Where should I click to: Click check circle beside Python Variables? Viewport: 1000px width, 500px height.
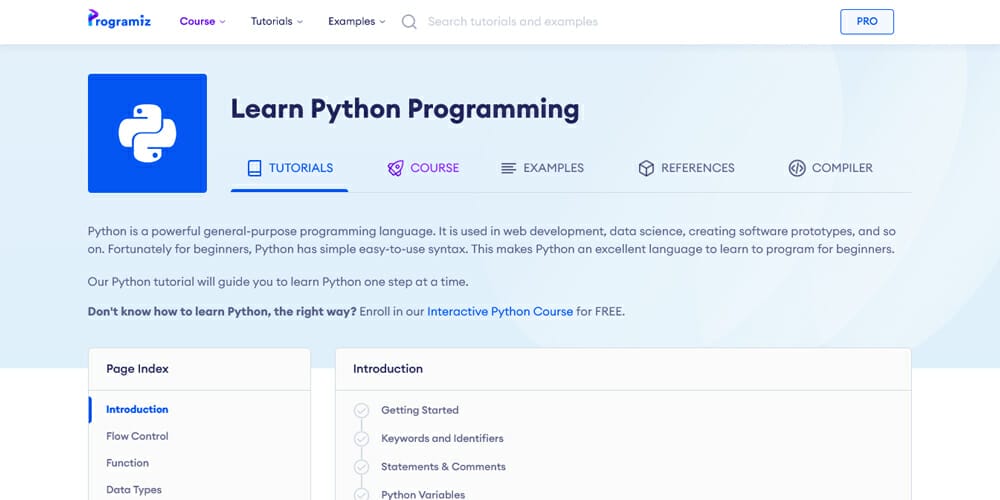362,495
